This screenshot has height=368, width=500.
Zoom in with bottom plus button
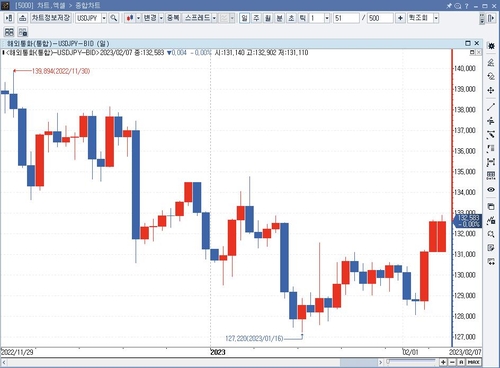coord(443,362)
